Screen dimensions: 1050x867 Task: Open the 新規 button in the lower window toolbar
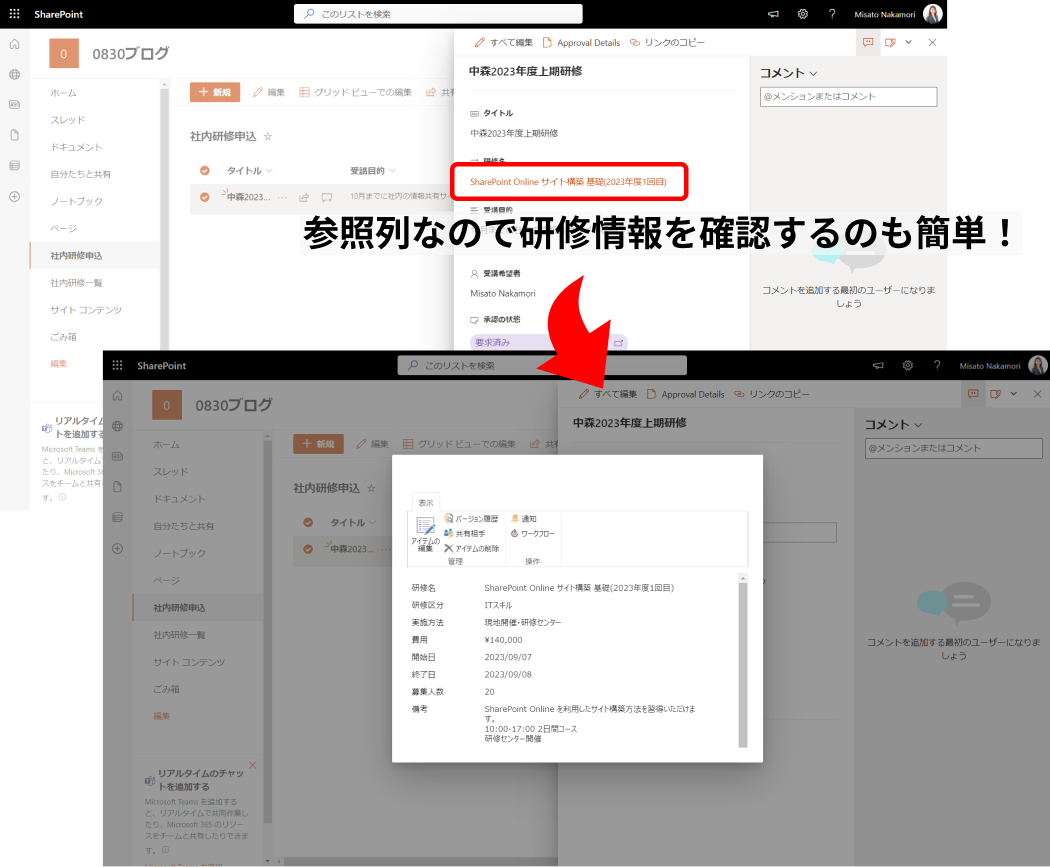click(x=318, y=444)
